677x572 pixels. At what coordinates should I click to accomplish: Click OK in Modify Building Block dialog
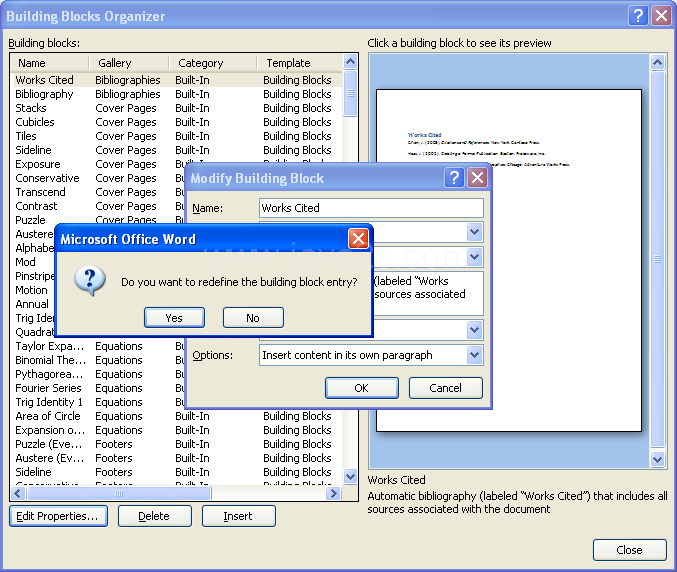pos(361,388)
